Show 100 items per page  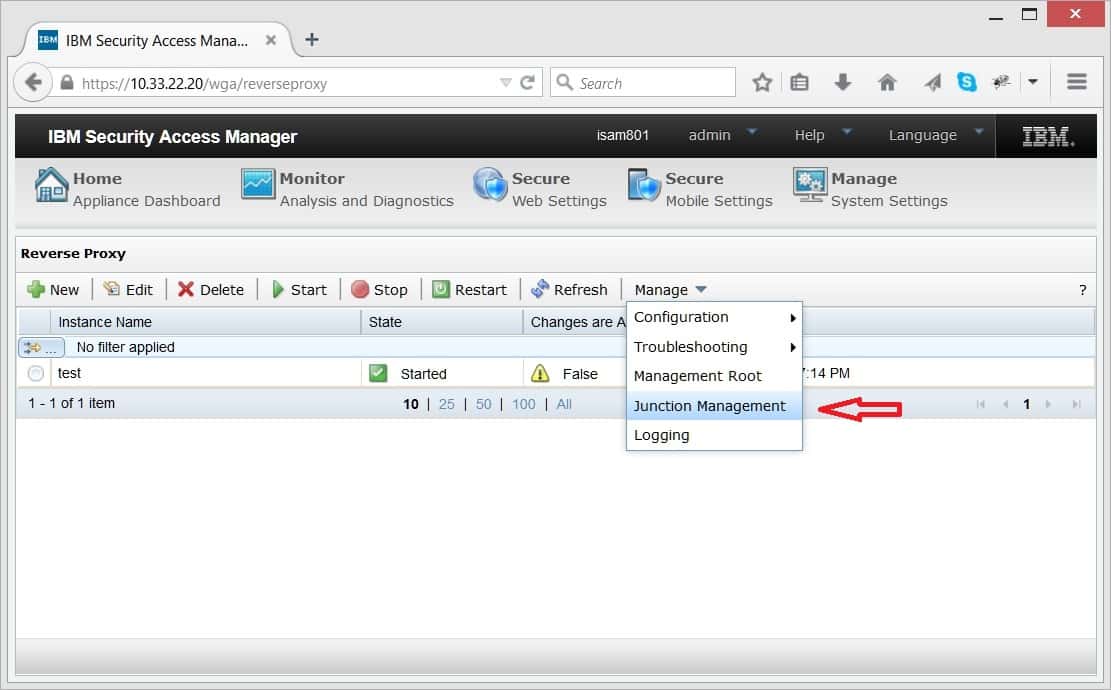coord(523,404)
